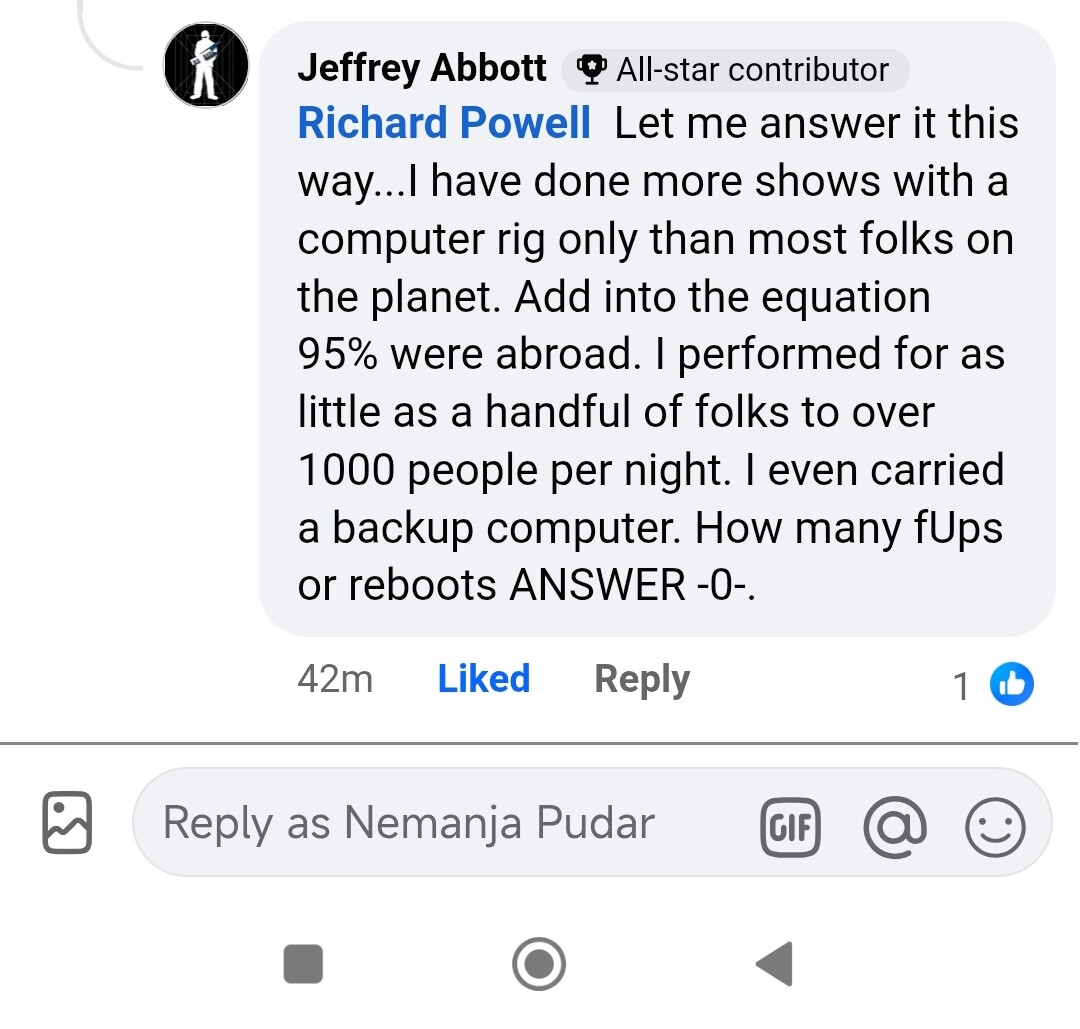Open the Richard Powell mention link

pyautogui.click(x=444, y=124)
